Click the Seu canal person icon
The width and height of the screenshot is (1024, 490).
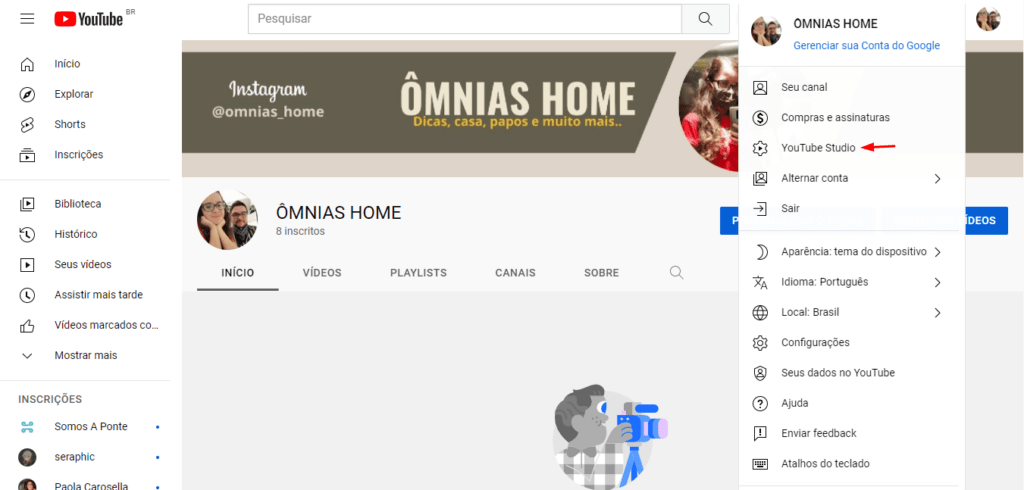tap(760, 88)
